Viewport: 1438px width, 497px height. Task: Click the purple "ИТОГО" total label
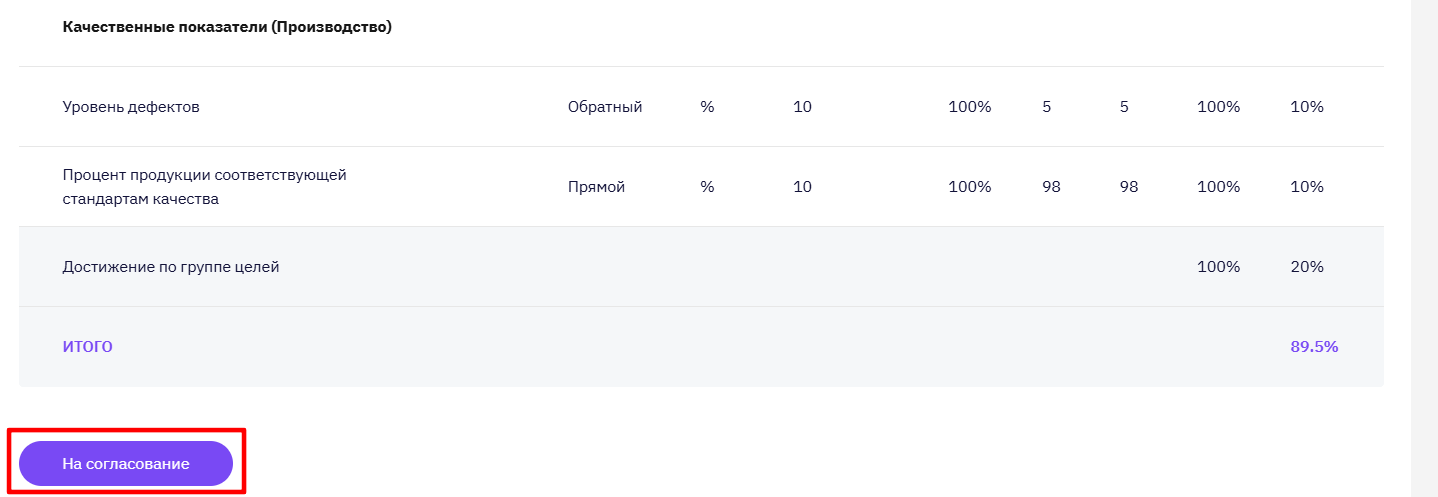point(87,347)
